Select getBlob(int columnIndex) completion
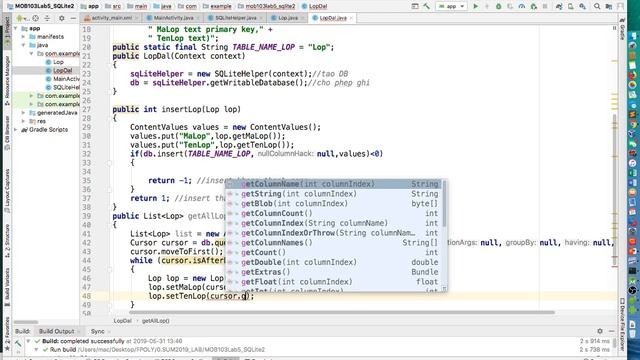640x360 pixels. [x=333, y=204]
